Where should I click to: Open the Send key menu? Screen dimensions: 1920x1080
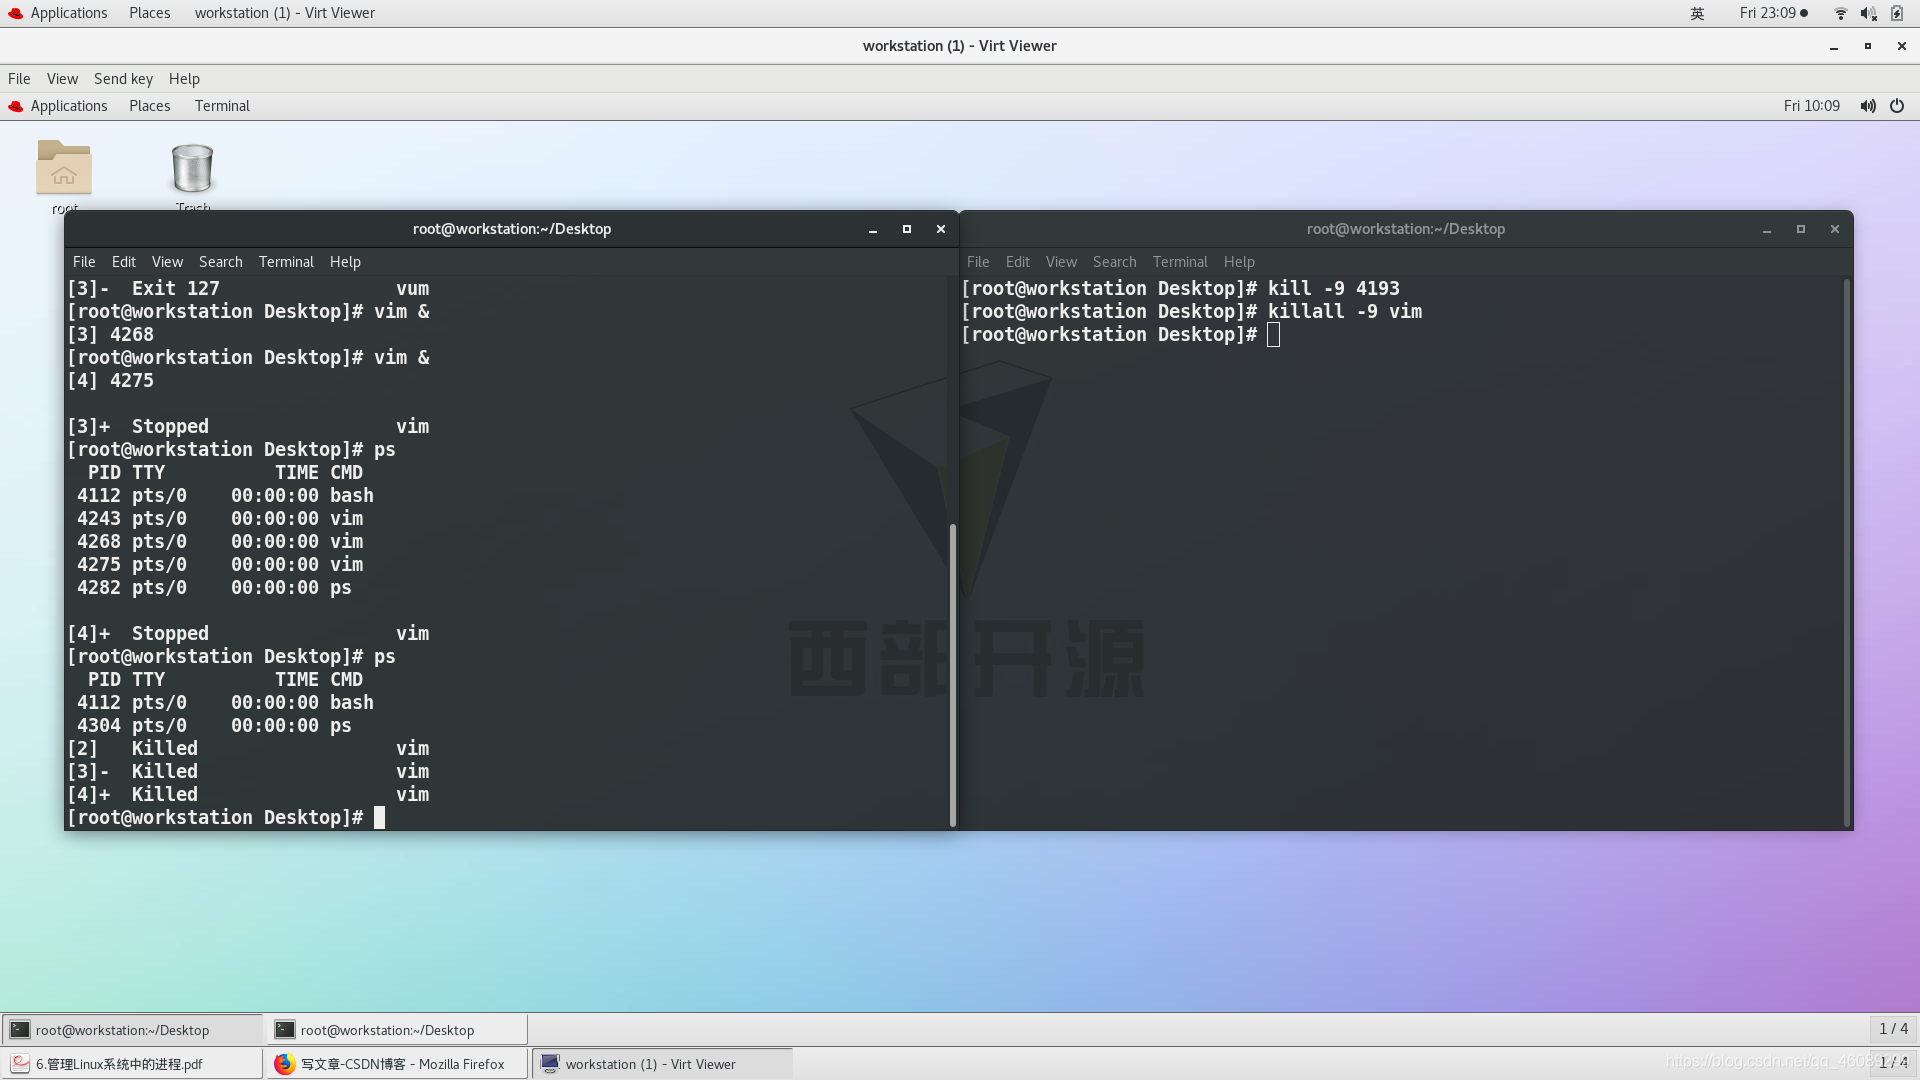tap(123, 79)
